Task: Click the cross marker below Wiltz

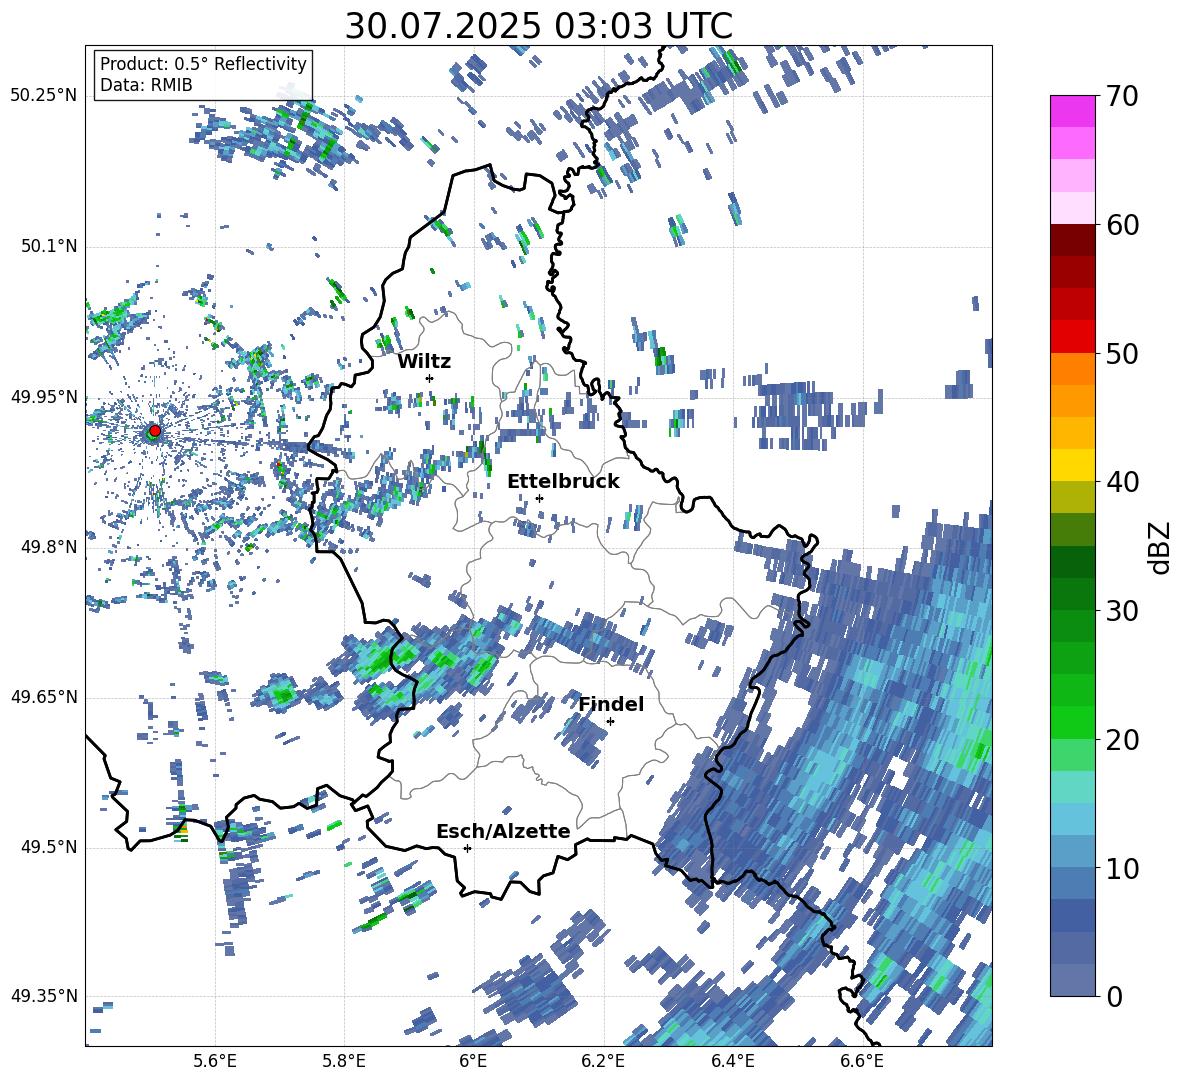Action: pos(430,378)
